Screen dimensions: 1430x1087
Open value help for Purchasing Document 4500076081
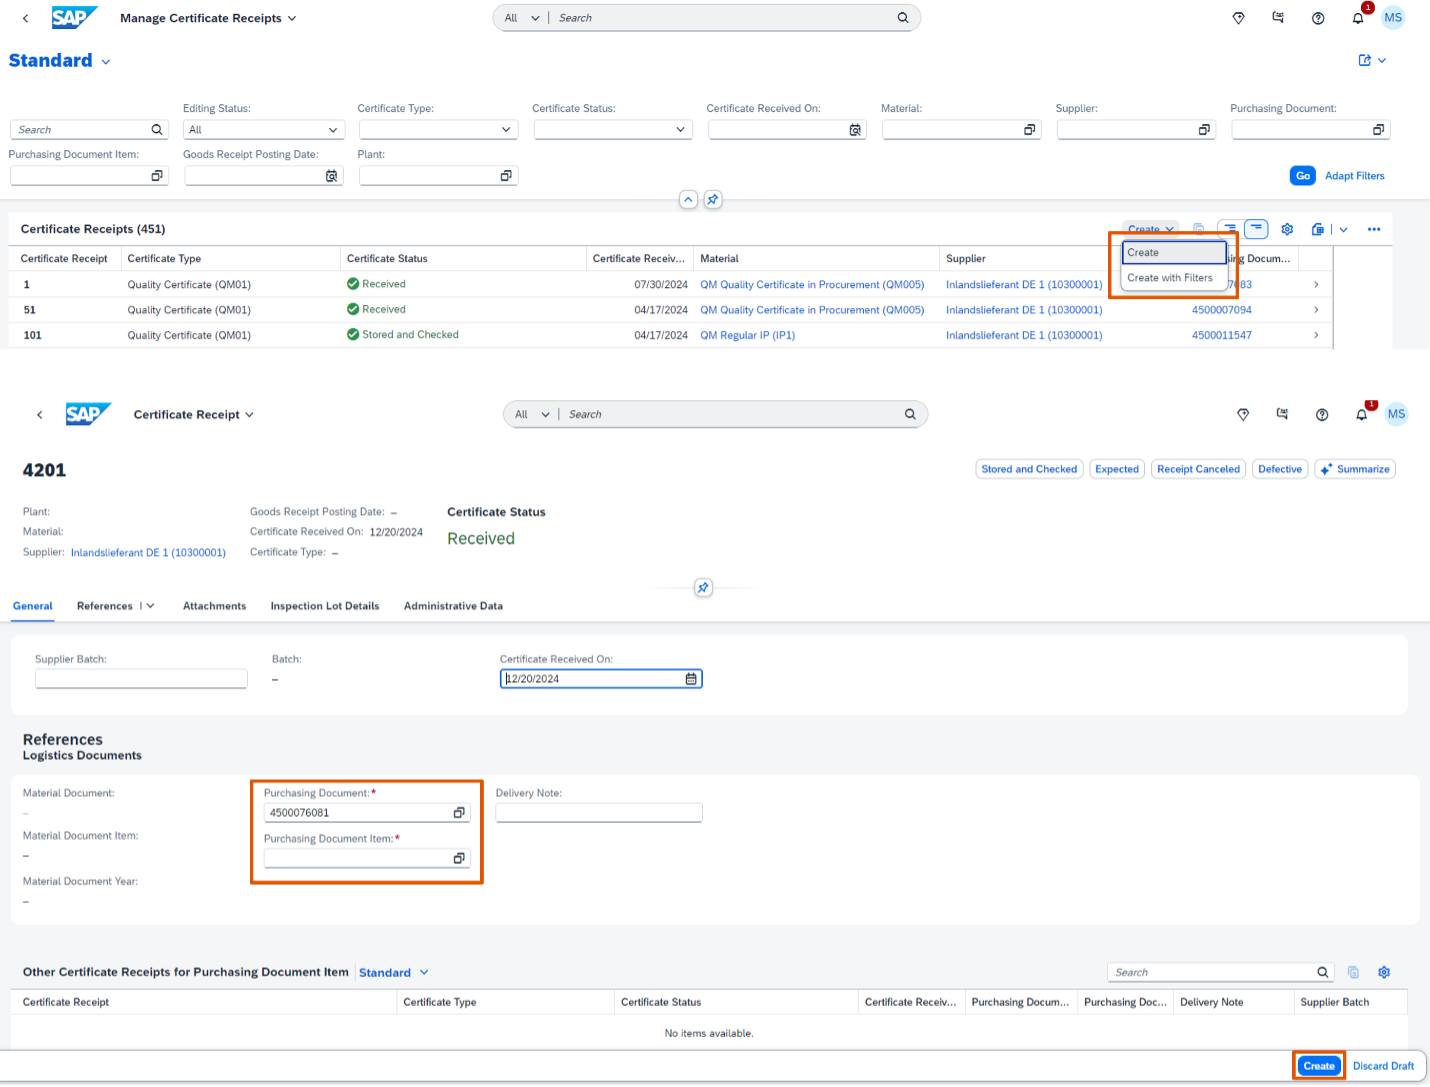pos(459,813)
